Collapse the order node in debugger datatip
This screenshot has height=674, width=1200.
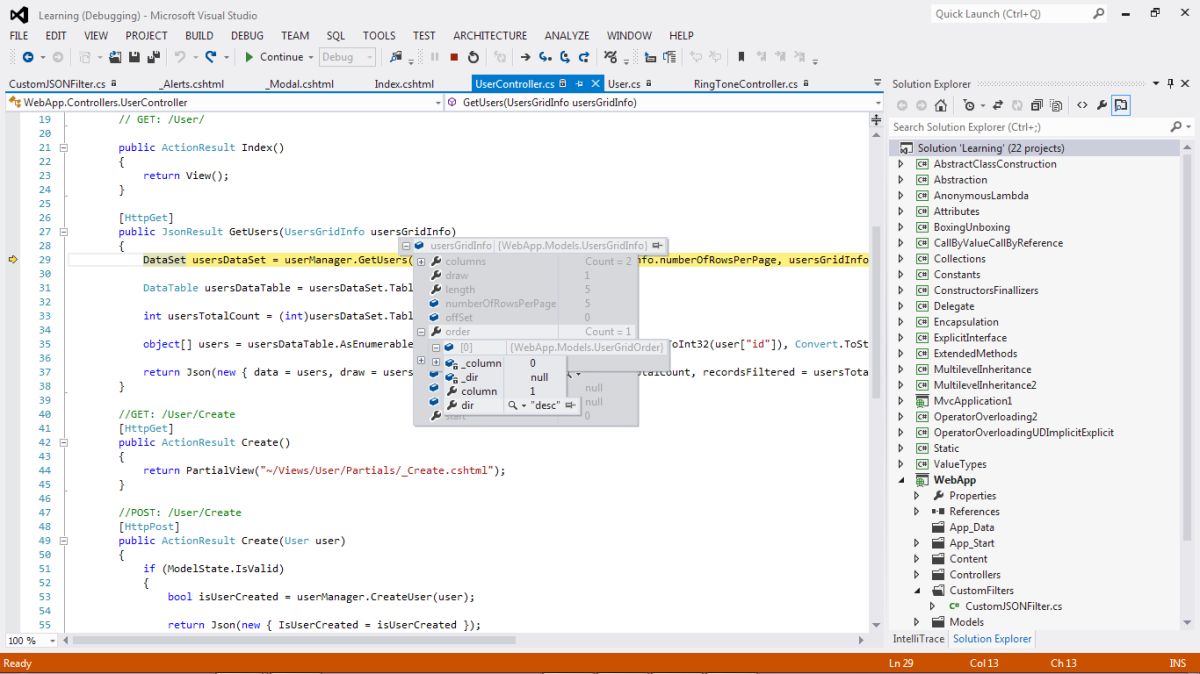pyautogui.click(x=421, y=331)
